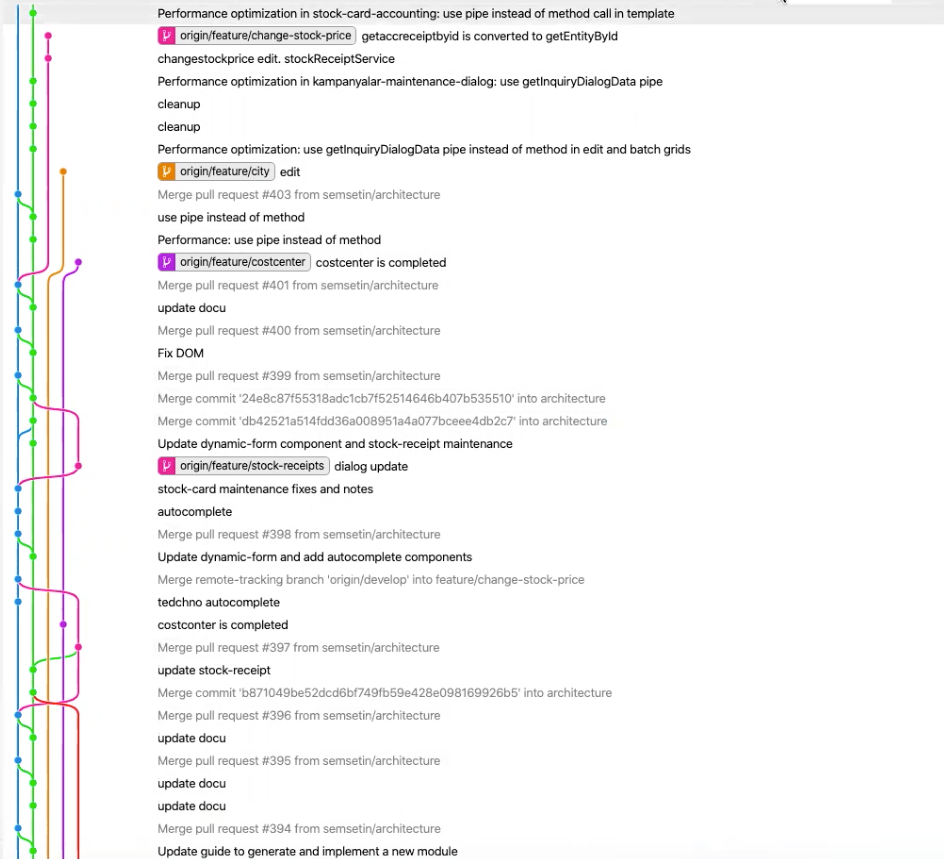944x859 pixels.
Task: Click the purple graph node of 'costcenter is completed'
Action: 78,262
